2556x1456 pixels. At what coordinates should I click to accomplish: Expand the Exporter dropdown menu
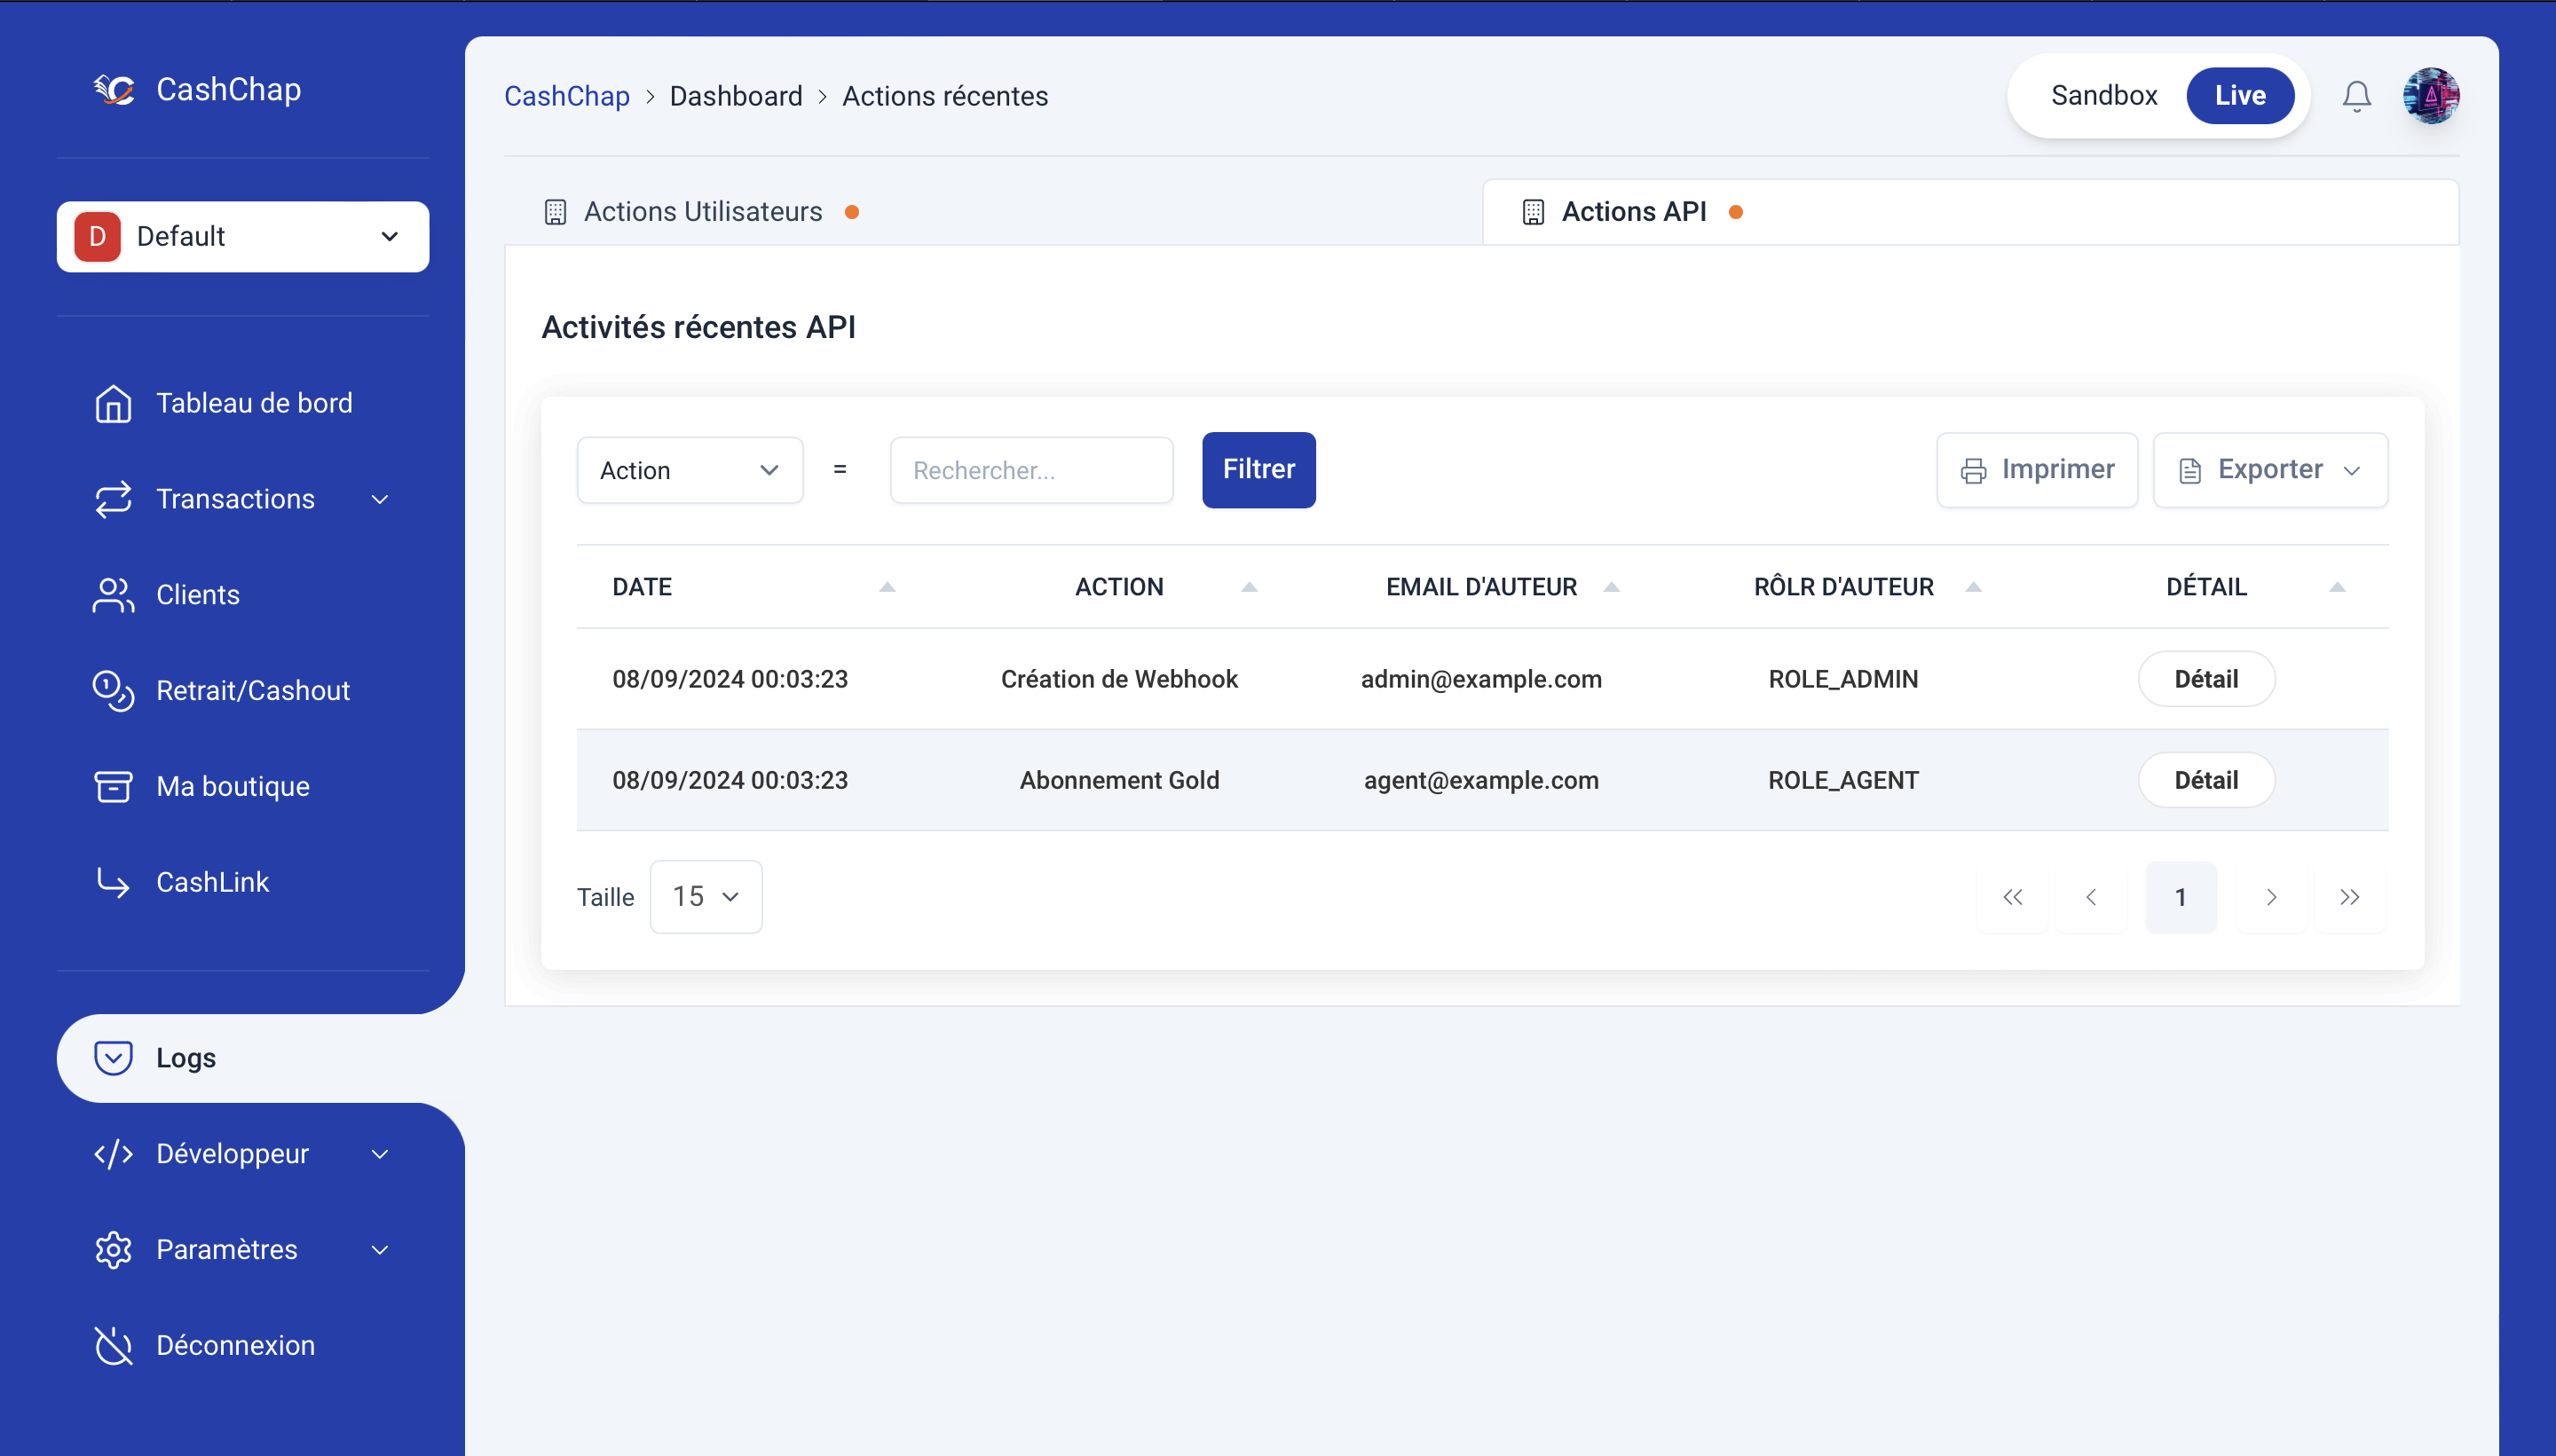pyautogui.click(x=2269, y=470)
